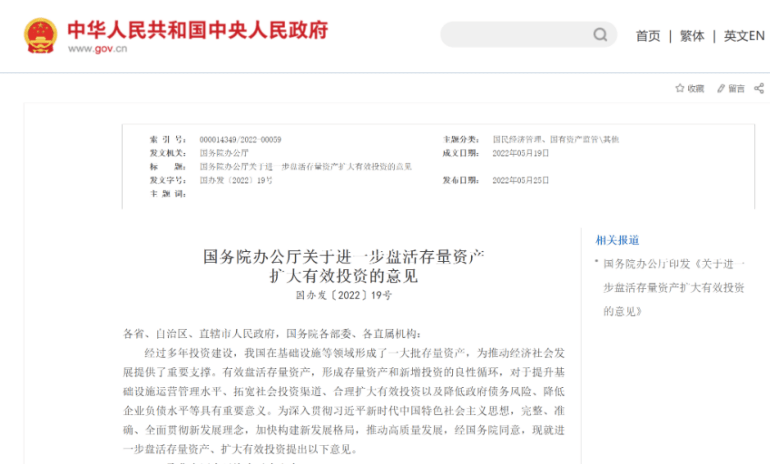The height and width of the screenshot is (464, 770).
Task: Focus the site search input field
Action: 515,35
